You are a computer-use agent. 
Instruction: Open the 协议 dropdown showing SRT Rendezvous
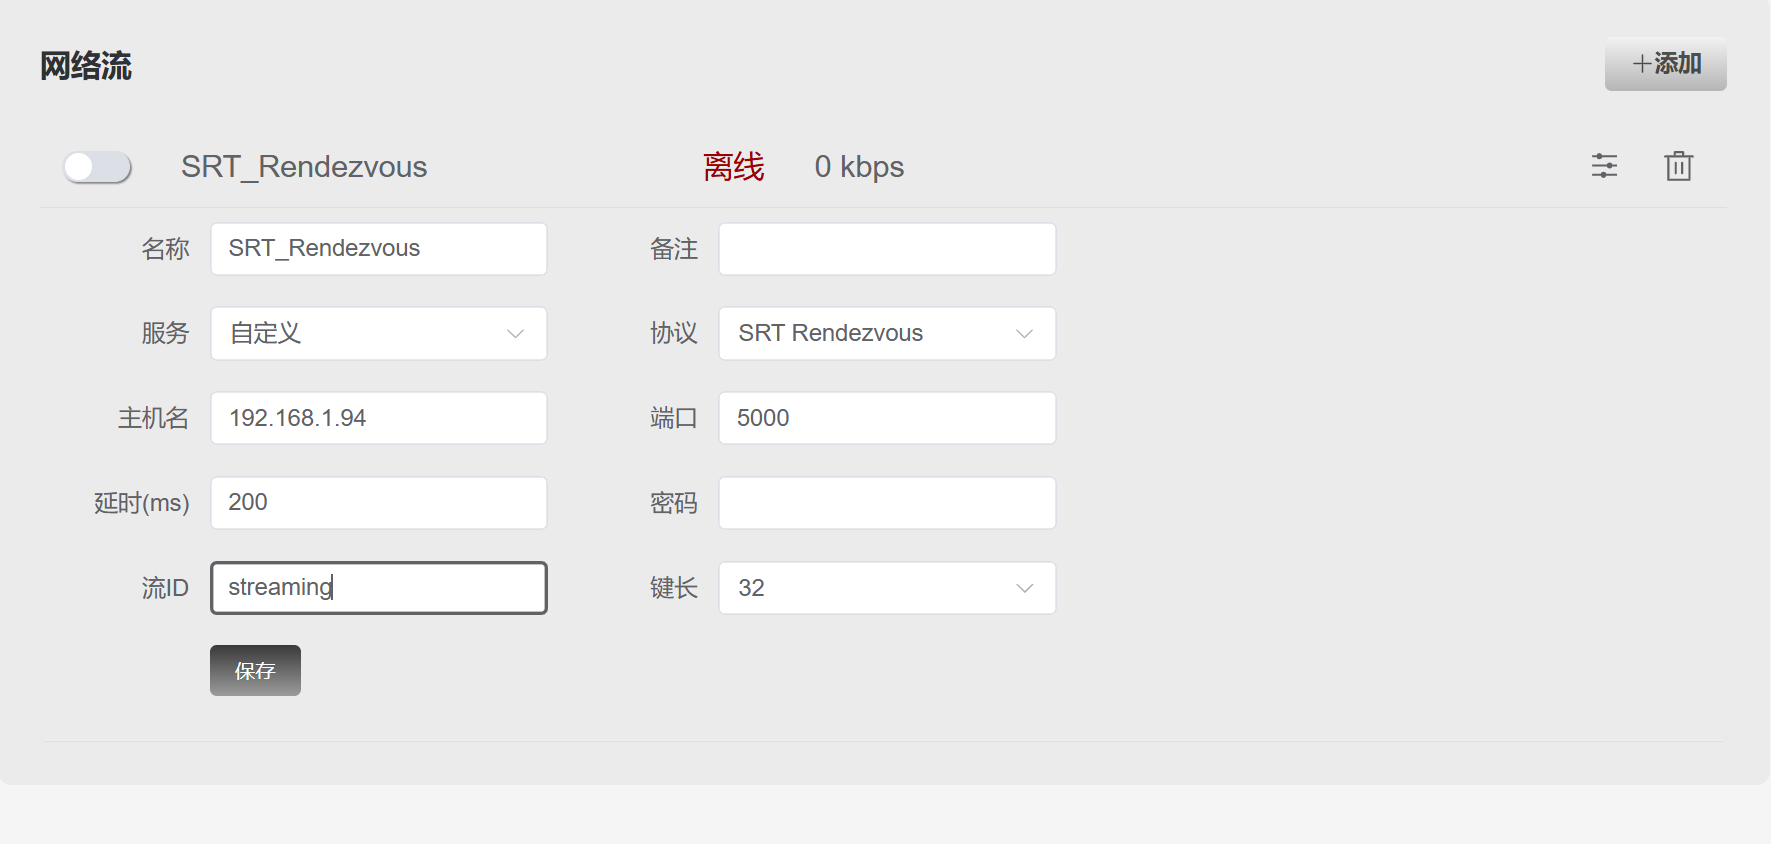(886, 333)
